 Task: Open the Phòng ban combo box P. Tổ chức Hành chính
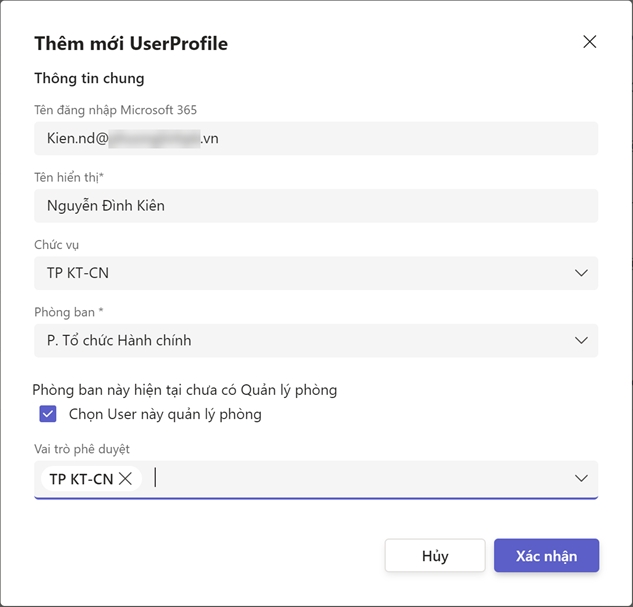[300, 340]
